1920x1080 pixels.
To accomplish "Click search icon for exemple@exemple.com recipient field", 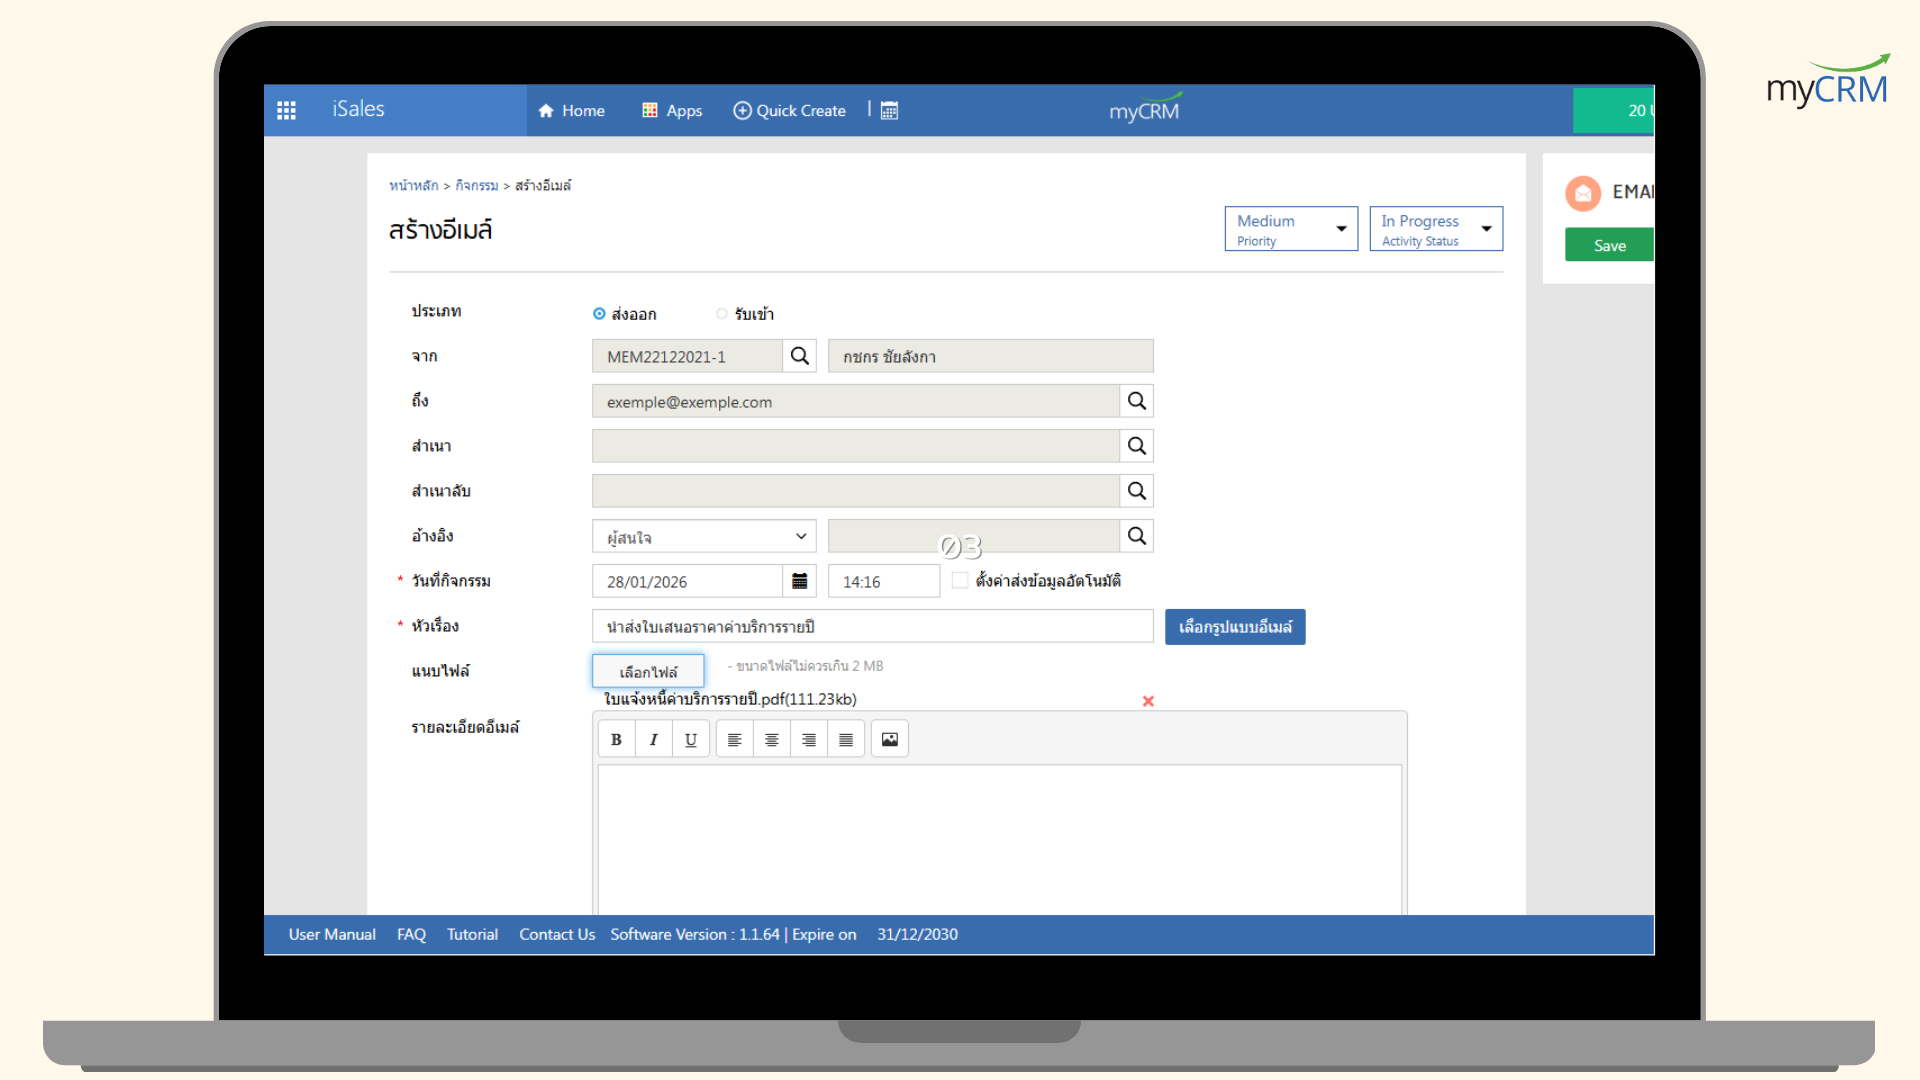I will point(1136,401).
